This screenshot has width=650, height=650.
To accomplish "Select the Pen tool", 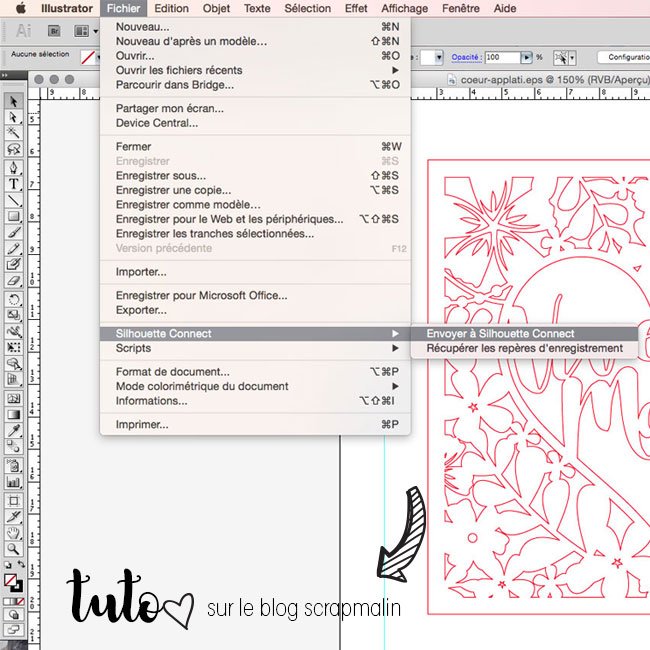I will [13, 167].
